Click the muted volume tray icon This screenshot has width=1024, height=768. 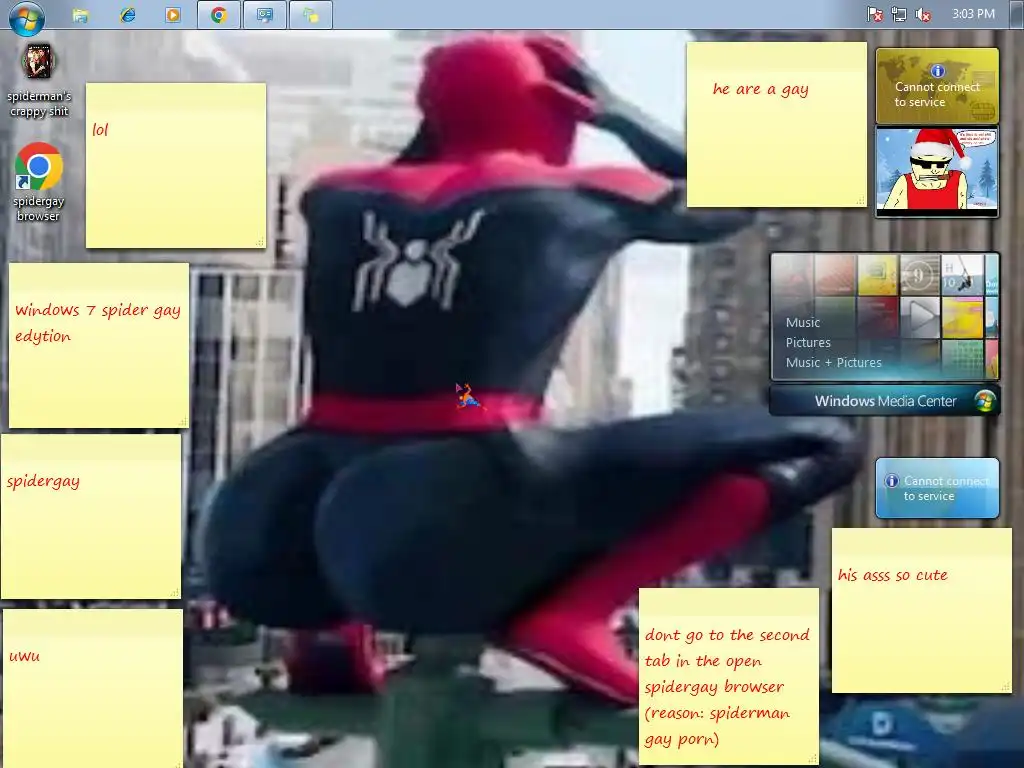923,14
